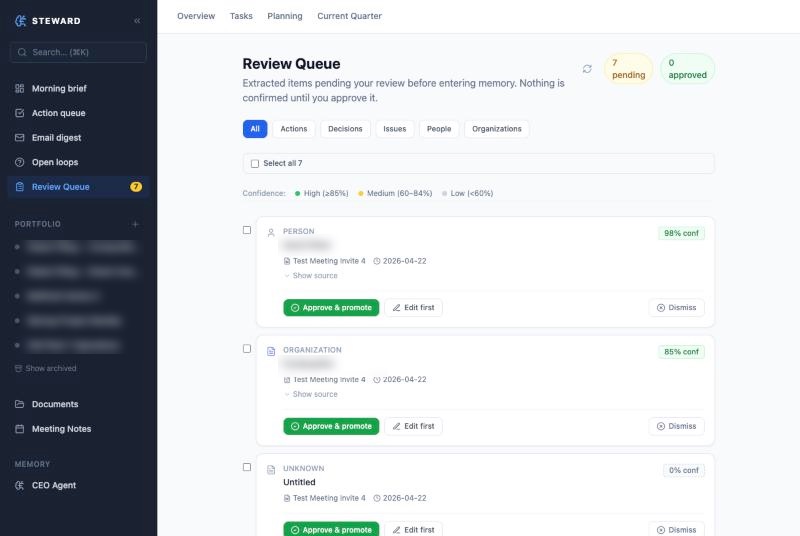Screen dimensions: 800x536
Task: Click the person icon on PERSON card
Action: click(x=271, y=233)
